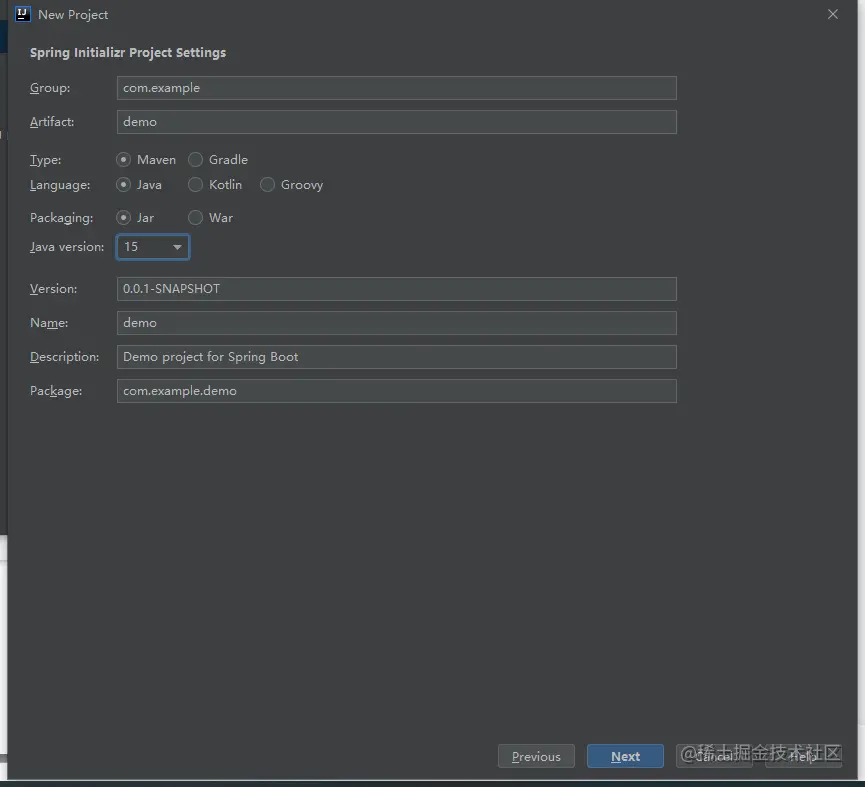Focus the Name text field
The height and width of the screenshot is (787, 865).
coord(397,323)
